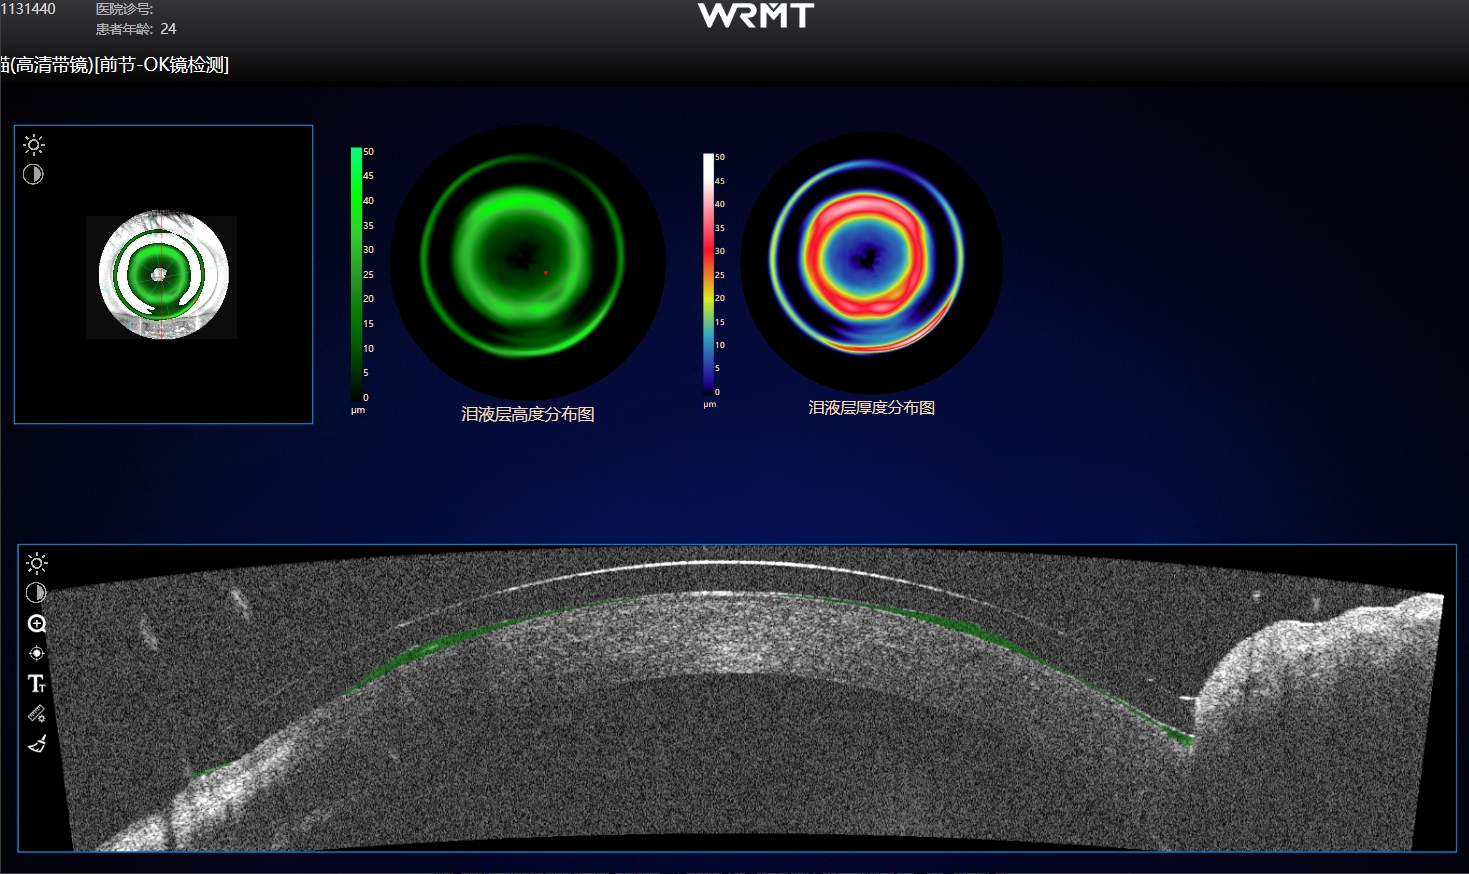Click the green height color scale bar

(x=356, y=273)
